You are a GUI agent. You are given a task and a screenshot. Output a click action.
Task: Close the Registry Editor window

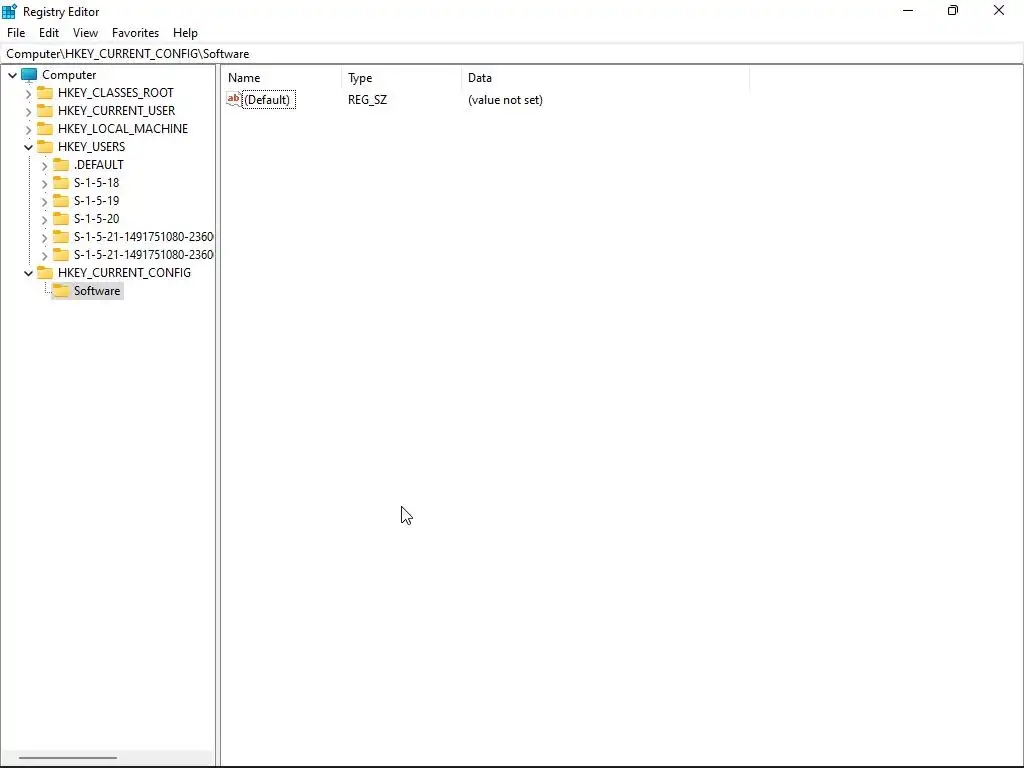click(x=999, y=11)
